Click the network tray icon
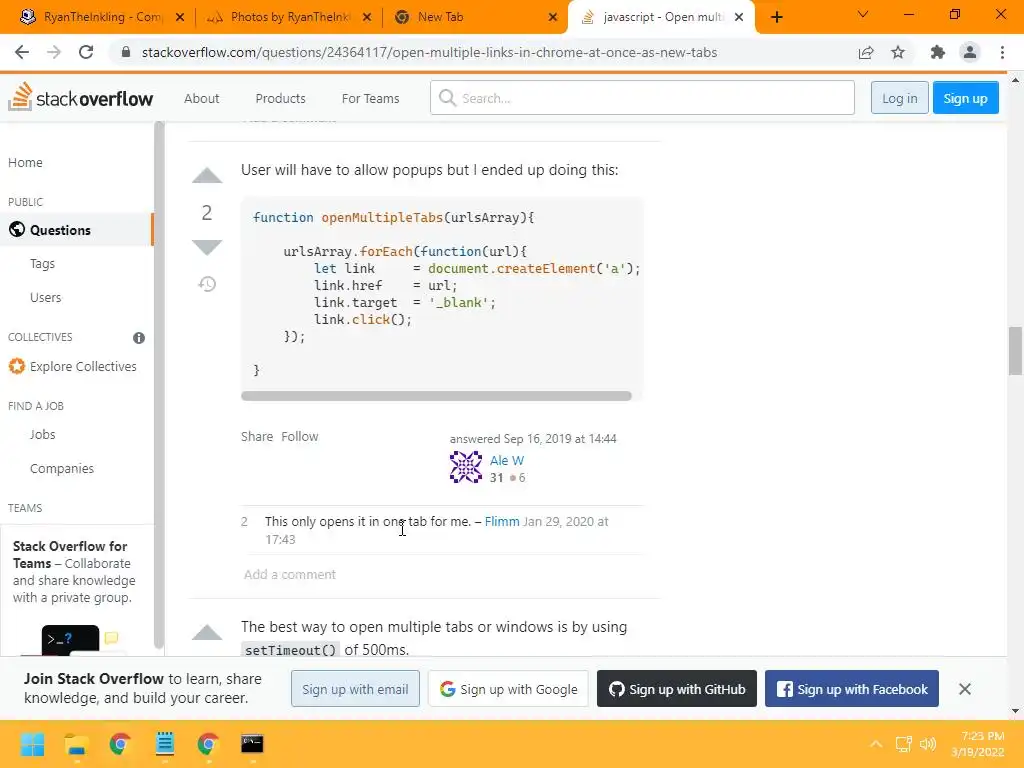This screenshot has width=1024, height=768. (x=903, y=744)
